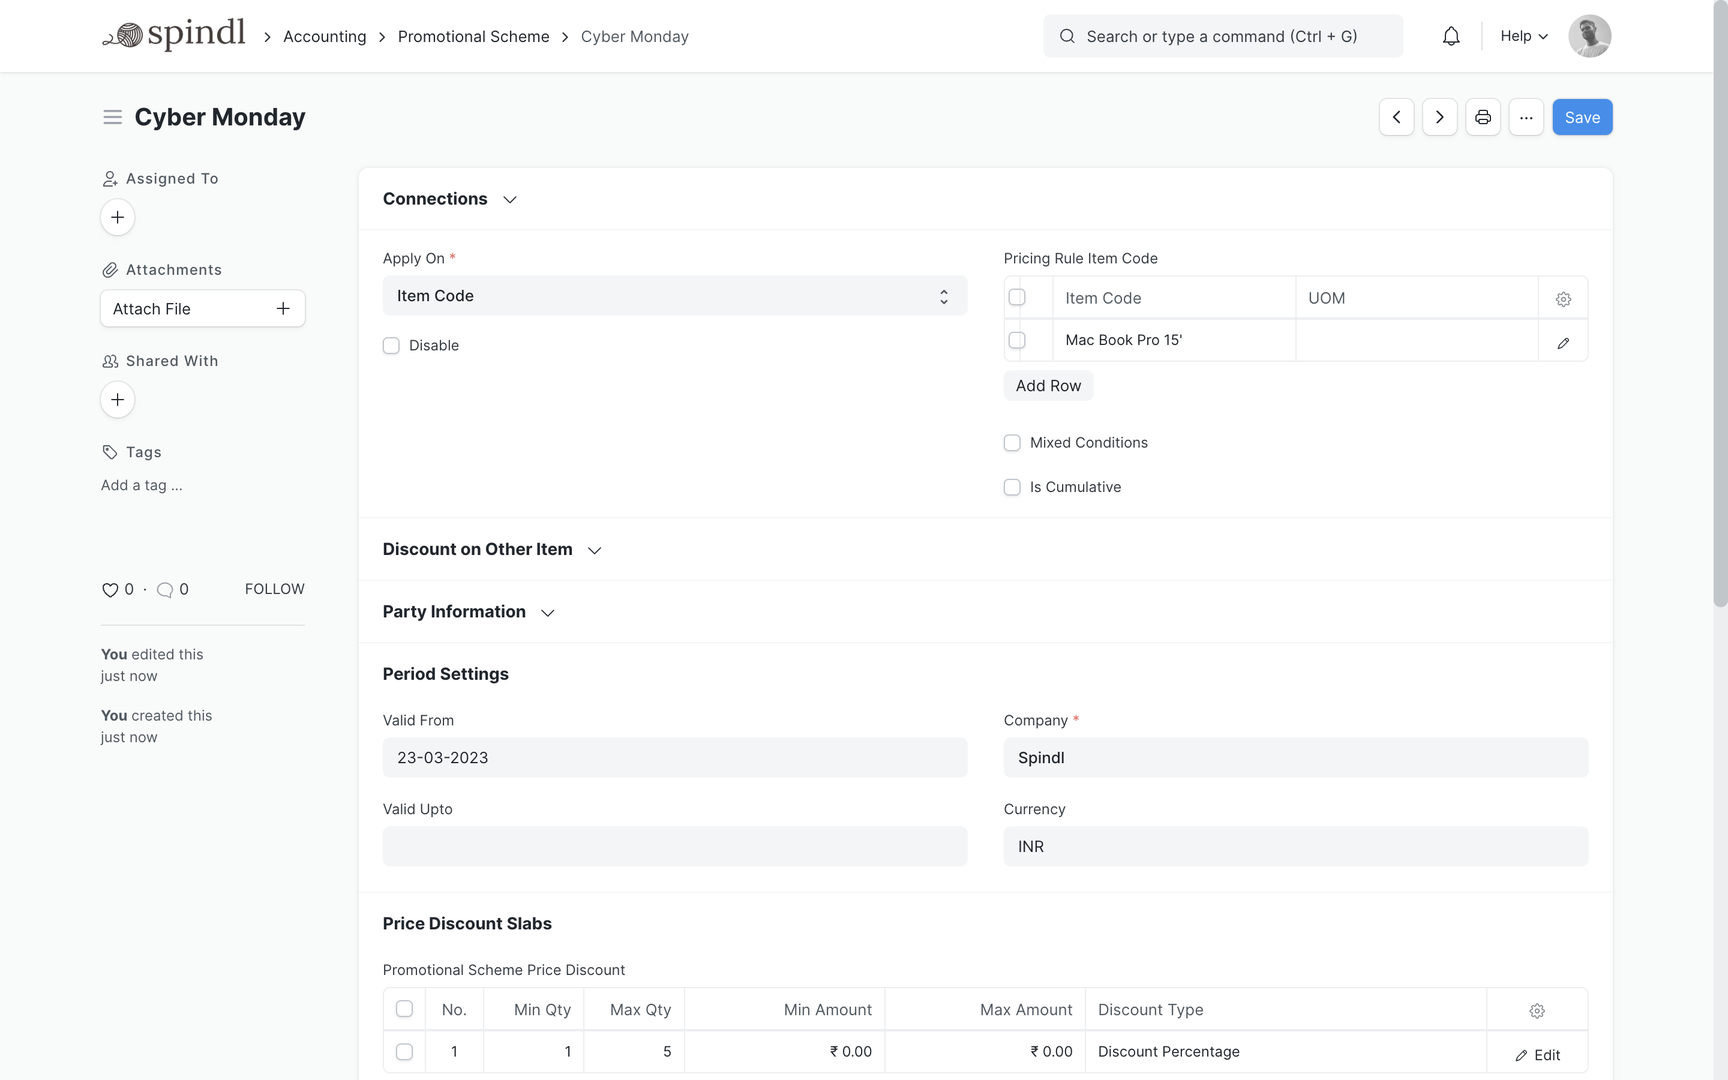1728x1080 pixels.
Task: Open the three-dots more menu
Action: pos(1525,117)
